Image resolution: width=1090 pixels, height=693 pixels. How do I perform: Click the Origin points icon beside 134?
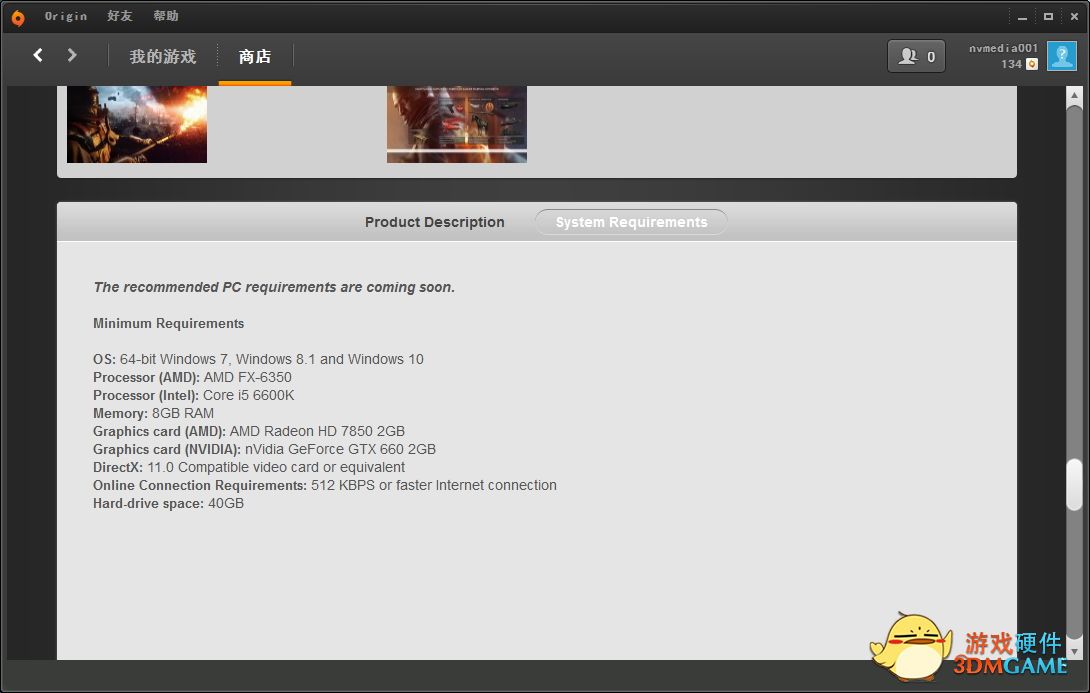pyautogui.click(x=1032, y=64)
